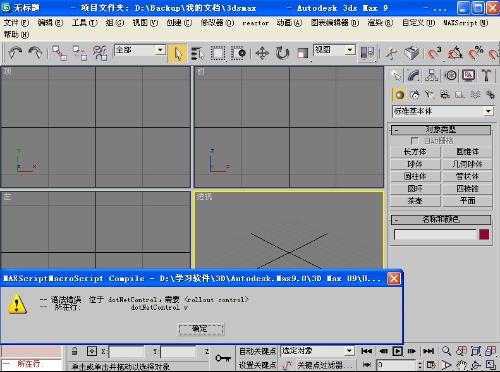Open the red object color swatch

point(484,234)
